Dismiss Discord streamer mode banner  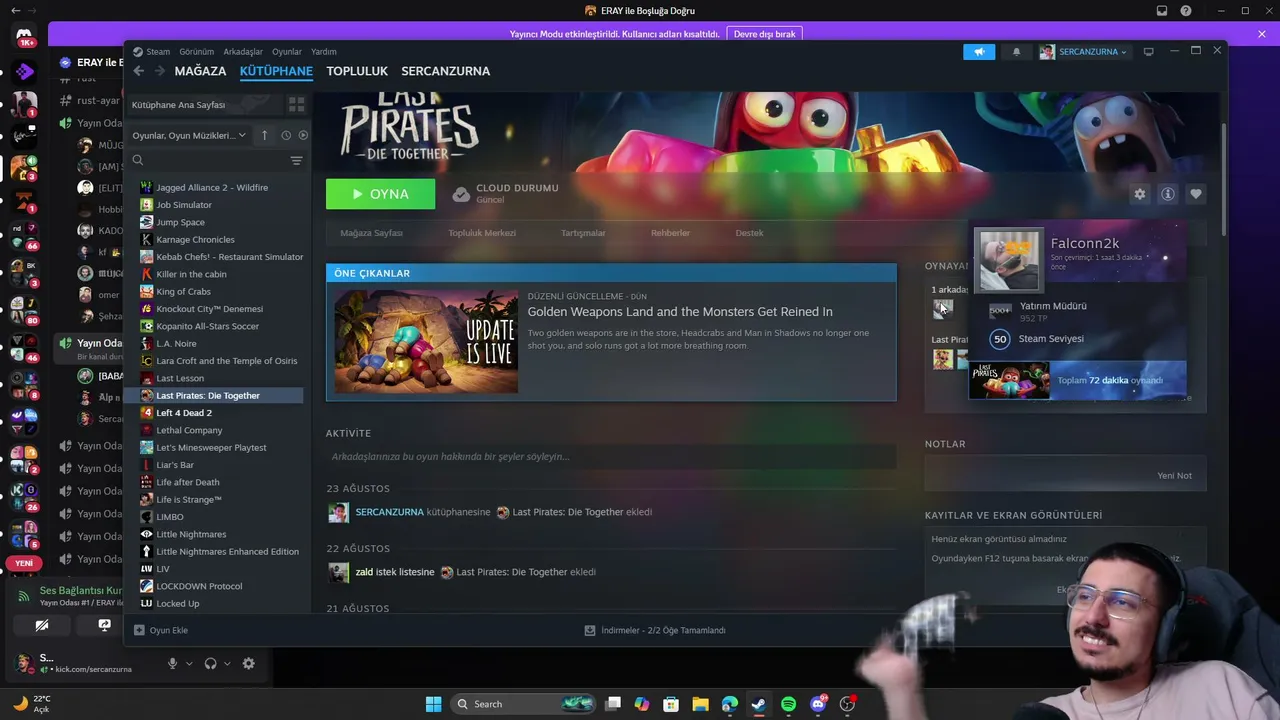click(x=1262, y=34)
